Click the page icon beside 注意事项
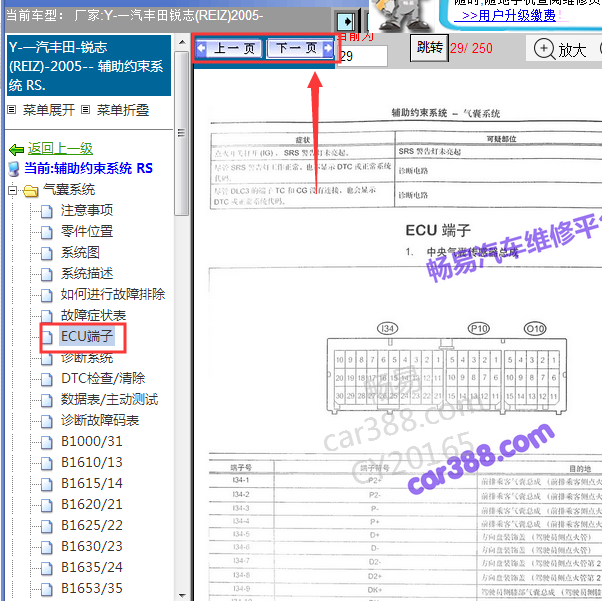This screenshot has height=601, width=602. 47,211
